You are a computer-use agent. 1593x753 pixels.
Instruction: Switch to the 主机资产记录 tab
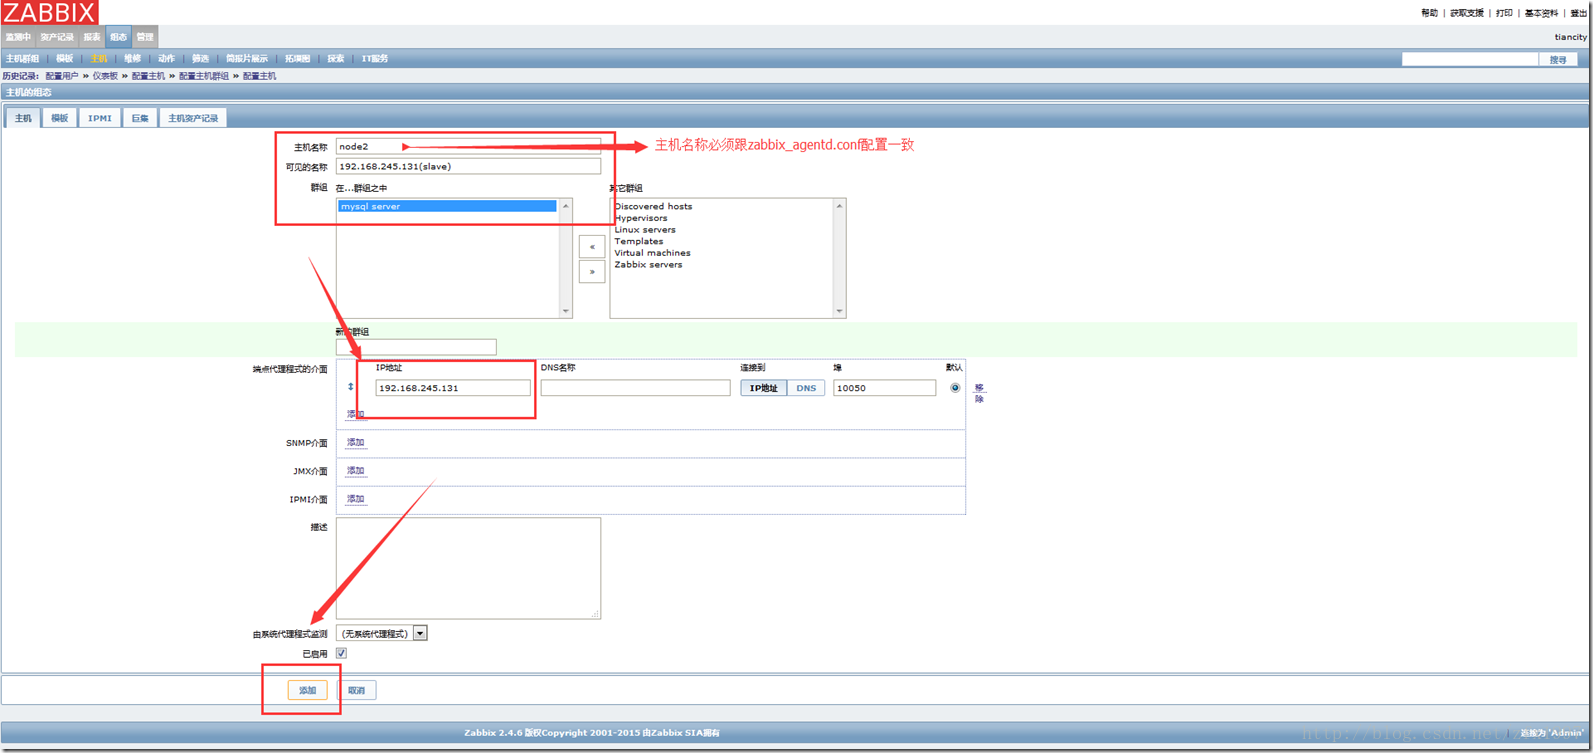coord(193,118)
